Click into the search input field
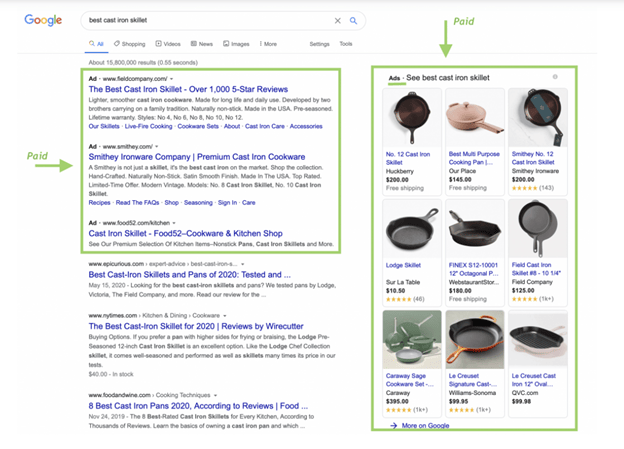Screen dimensions: 624x449 click(x=209, y=20)
